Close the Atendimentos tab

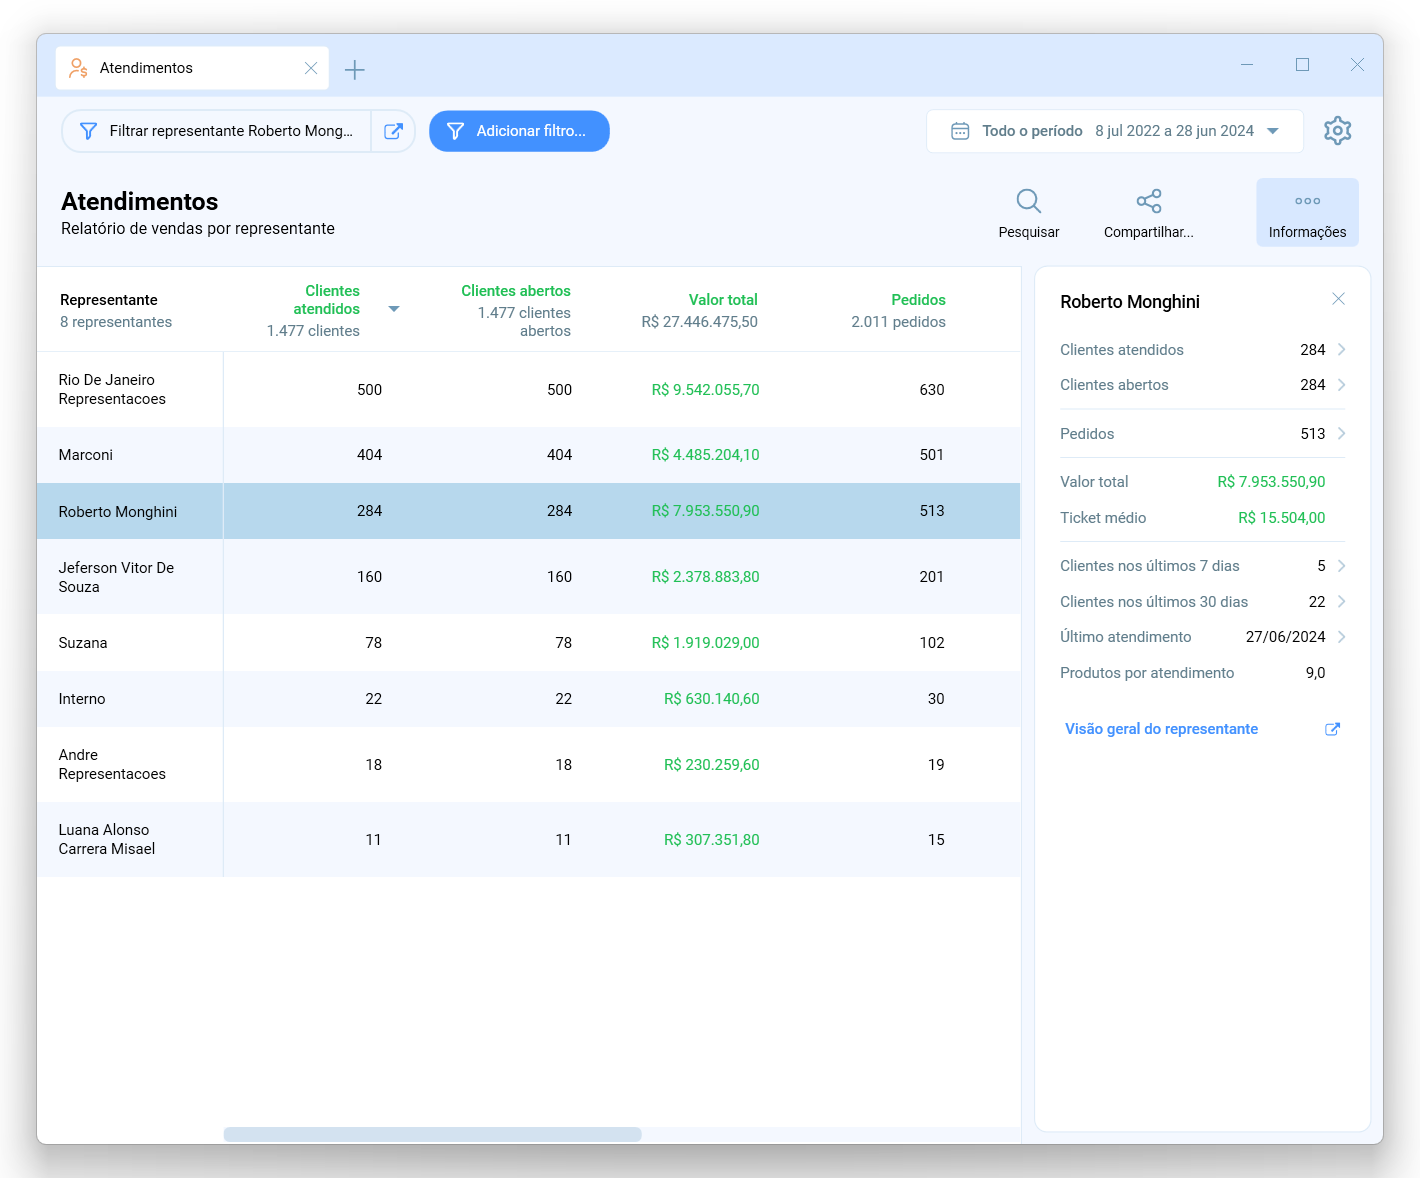(x=311, y=68)
